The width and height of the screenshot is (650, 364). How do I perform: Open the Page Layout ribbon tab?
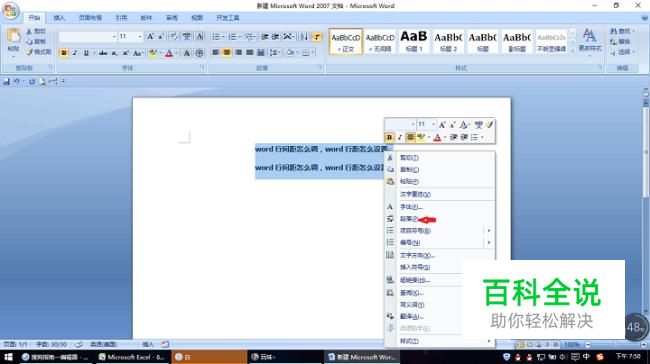90,18
